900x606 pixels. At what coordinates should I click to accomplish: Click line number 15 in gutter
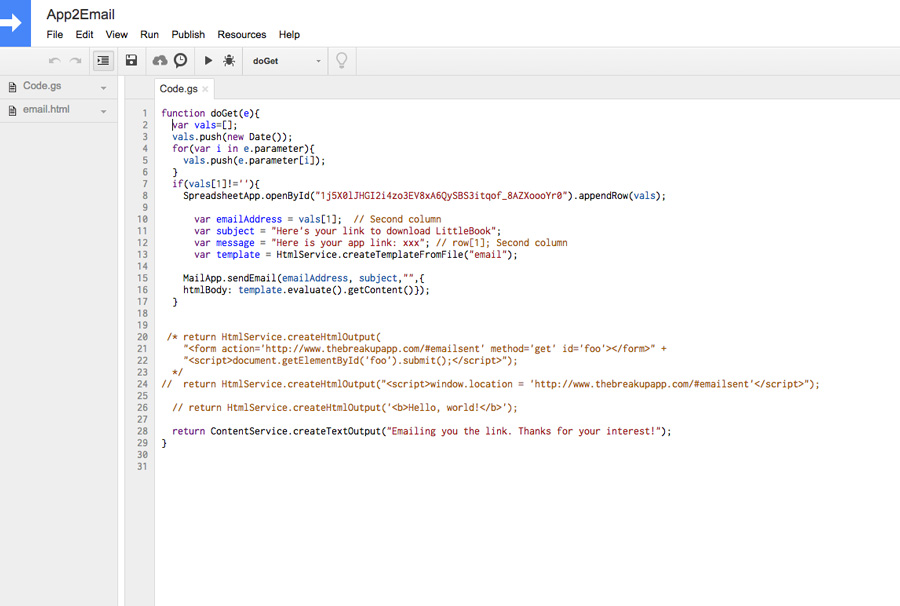click(x=142, y=278)
